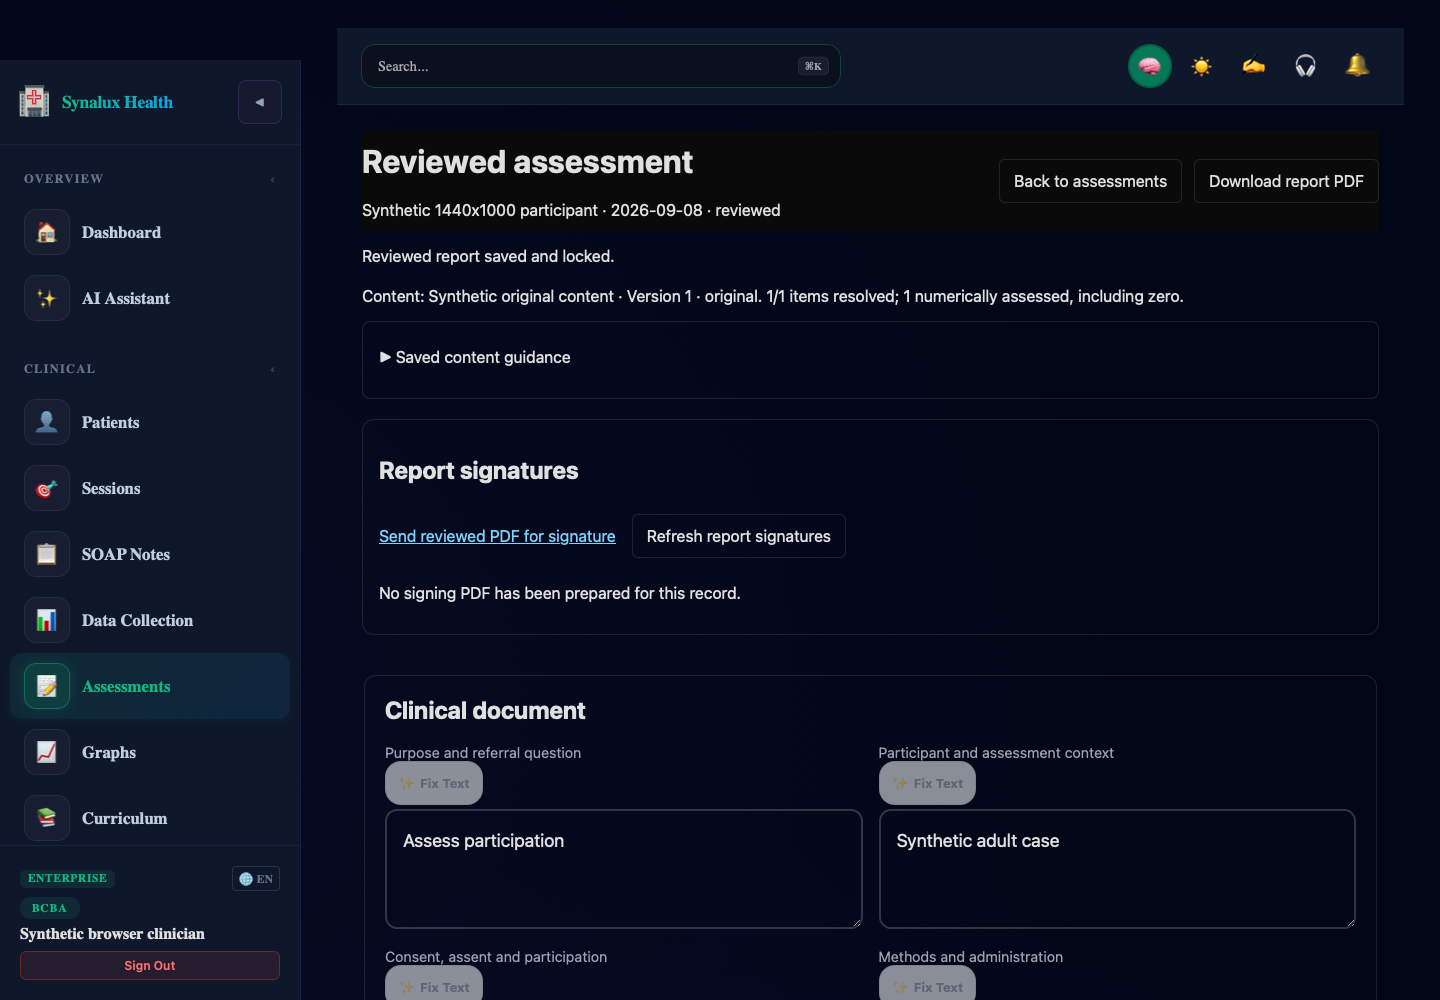
Task: Click the writing hand icon in header
Action: click(1254, 66)
